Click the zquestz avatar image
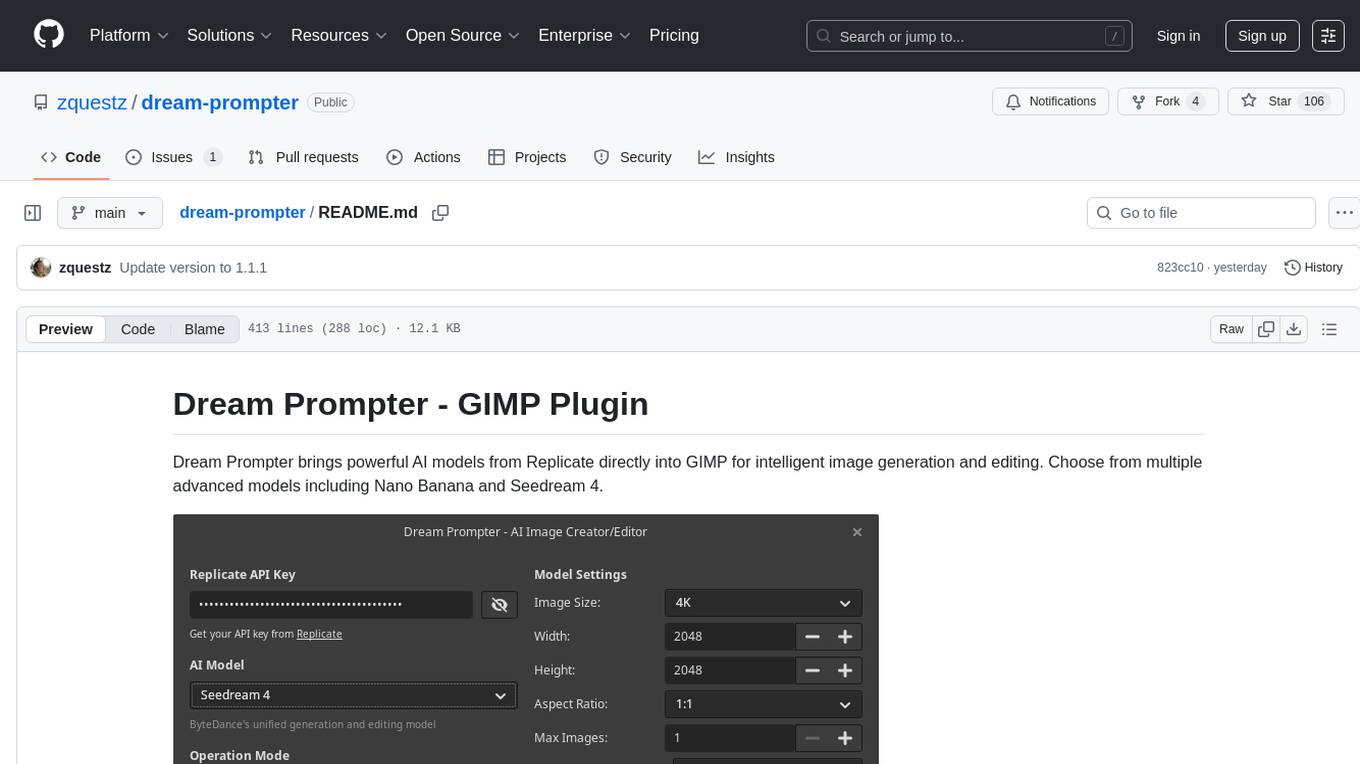 41,268
